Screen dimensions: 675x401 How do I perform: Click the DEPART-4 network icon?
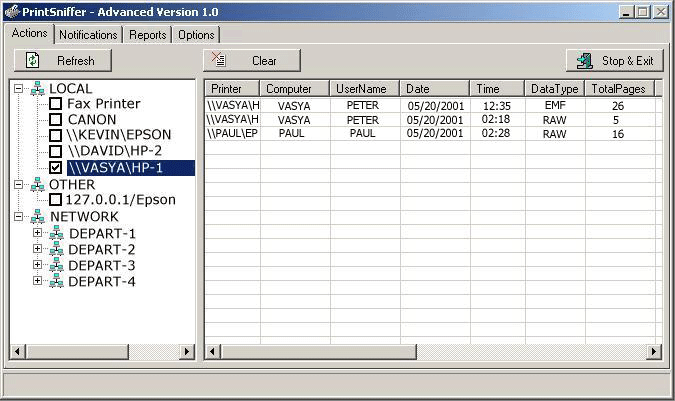pos(56,281)
